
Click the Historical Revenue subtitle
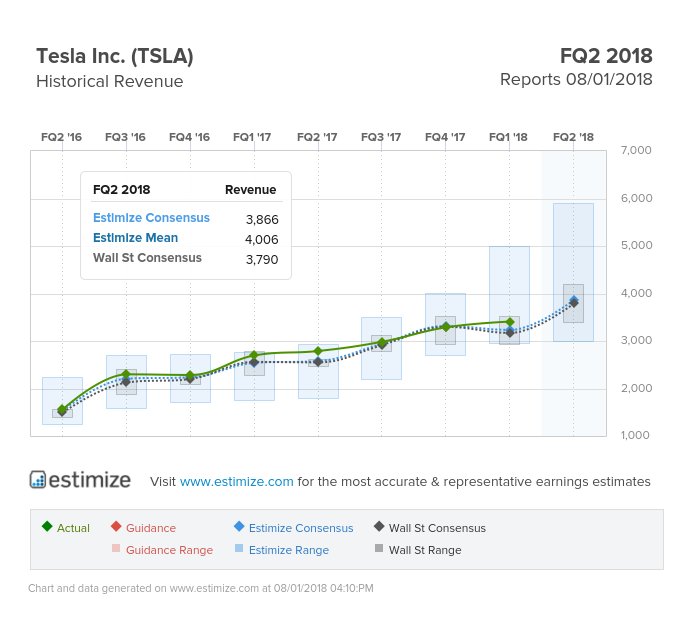click(110, 81)
